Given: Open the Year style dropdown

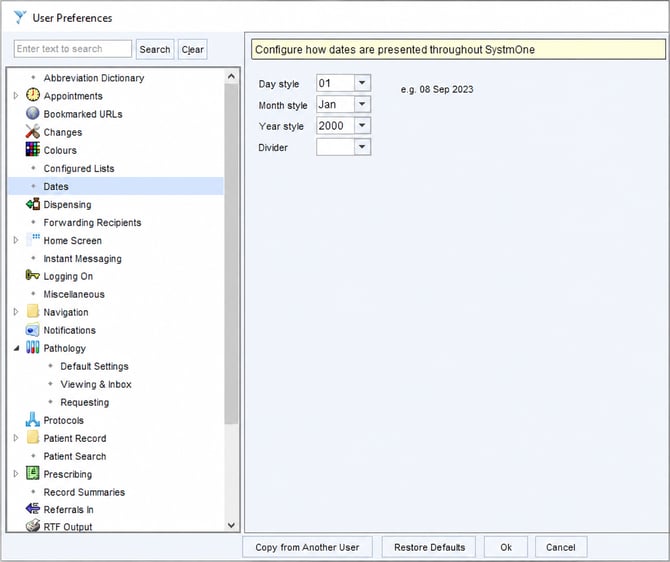Looking at the screenshot, I should [x=362, y=126].
